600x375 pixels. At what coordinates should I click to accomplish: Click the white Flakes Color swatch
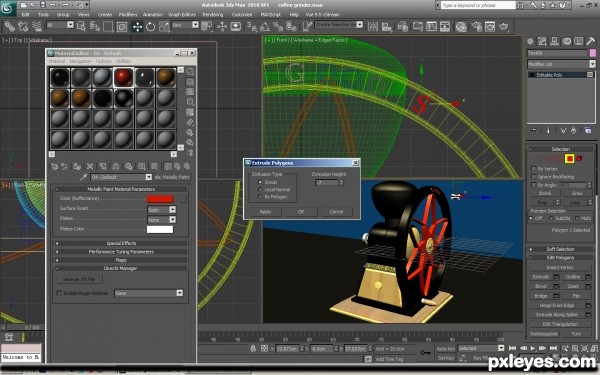click(x=160, y=229)
